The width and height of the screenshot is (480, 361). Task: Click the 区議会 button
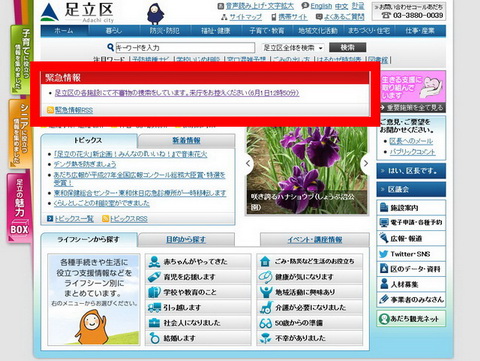pyautogui.click(x=411, y=189)
